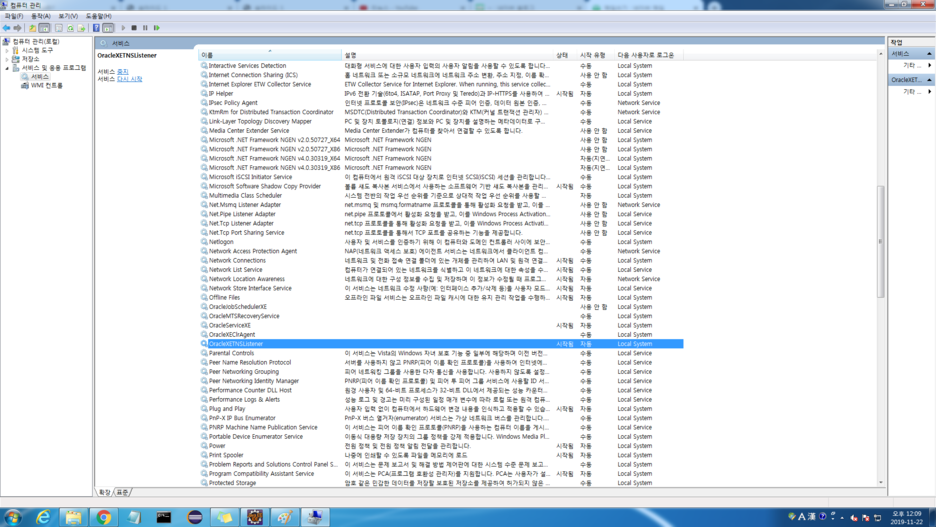Screen dimensions: 936x527
Task: Click the Forward arrow in the toolbar
Action: coord(17,28)
